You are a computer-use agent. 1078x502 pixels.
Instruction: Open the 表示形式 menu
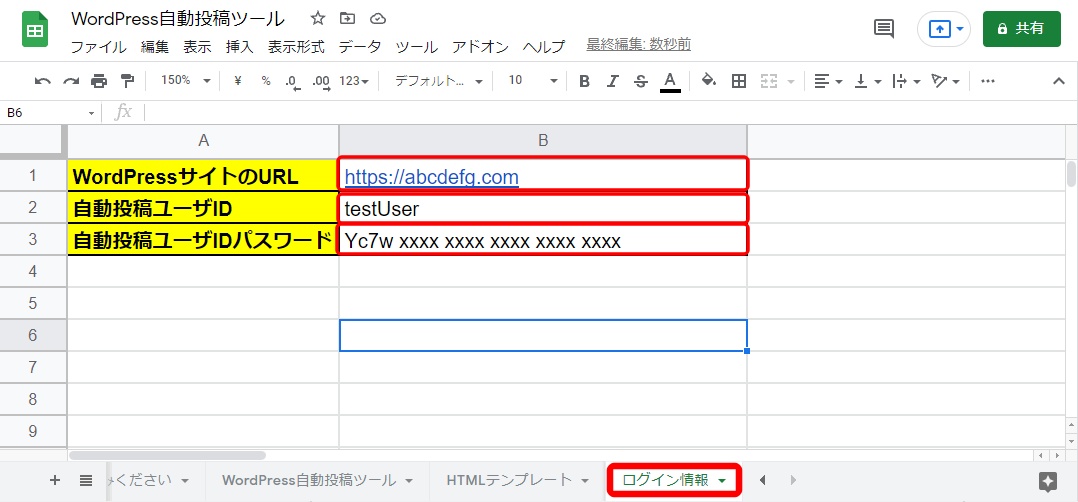[296, 47]
